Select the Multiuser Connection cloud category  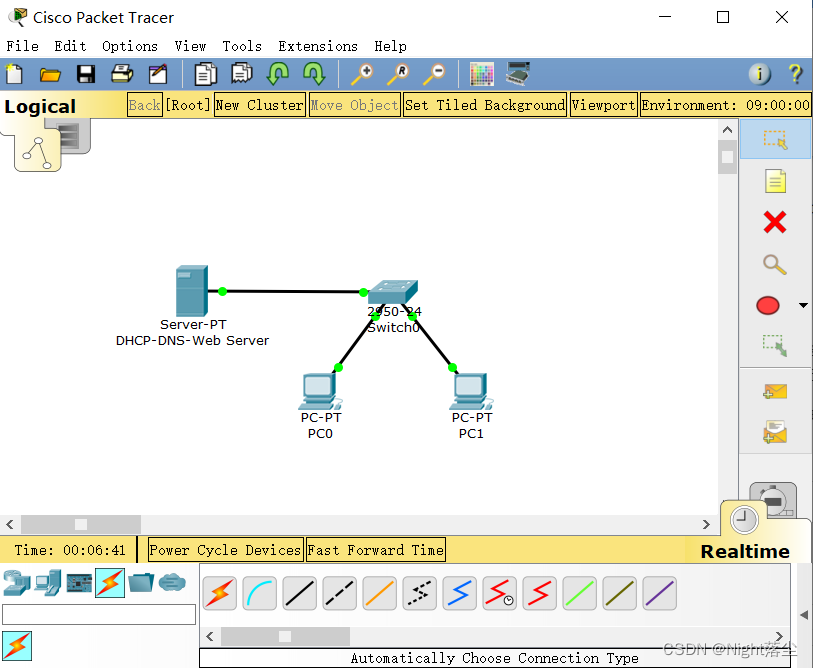(172, 583)
